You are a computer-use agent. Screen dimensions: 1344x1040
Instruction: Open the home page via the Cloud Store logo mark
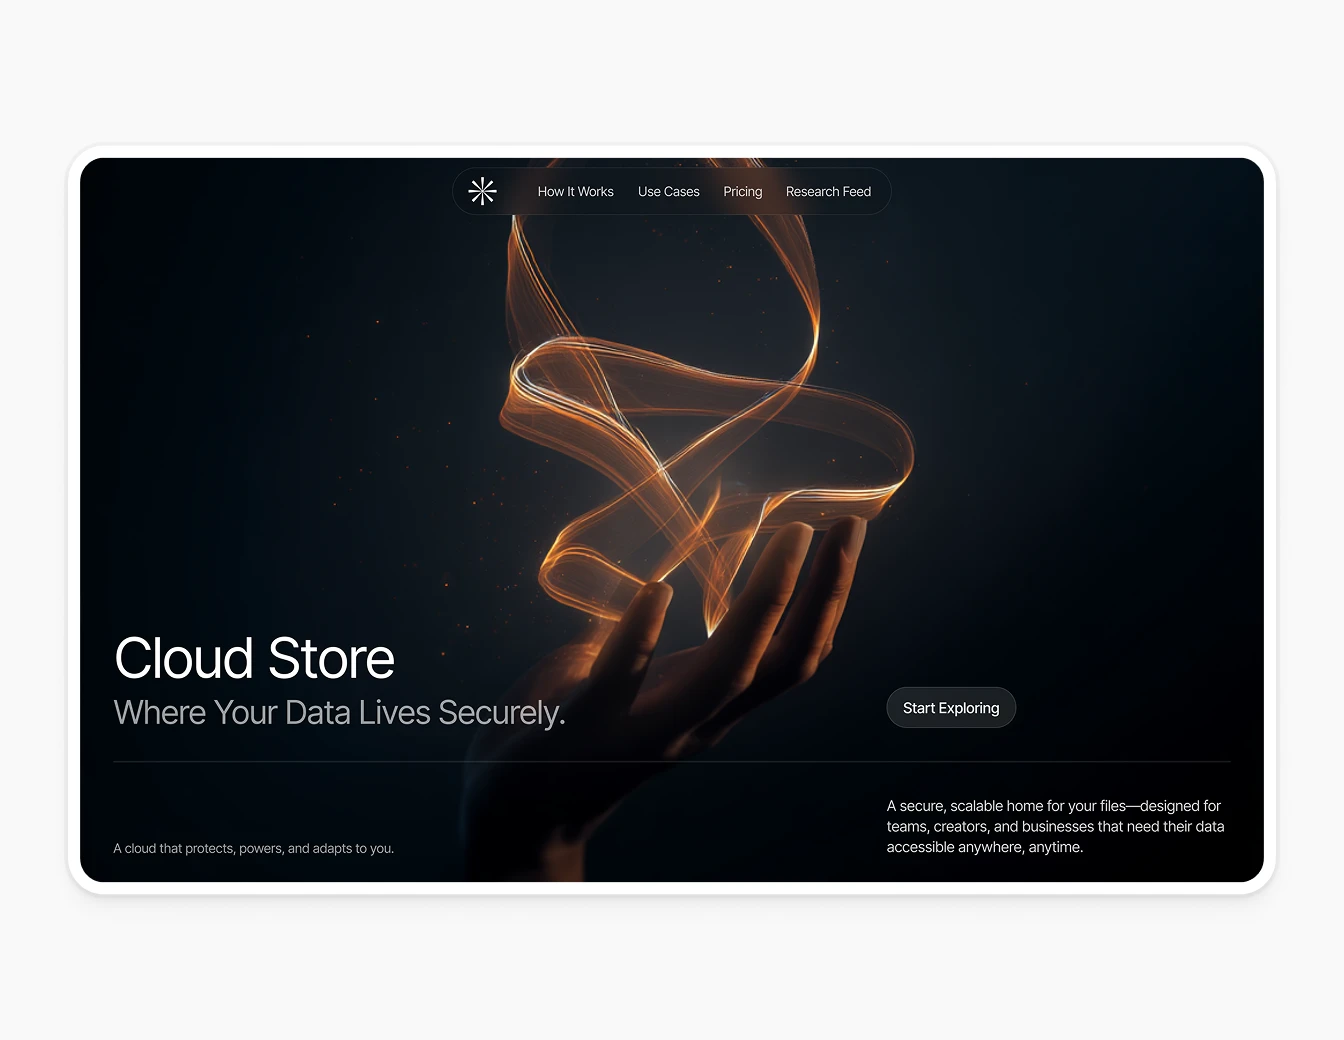click(483, 191)
